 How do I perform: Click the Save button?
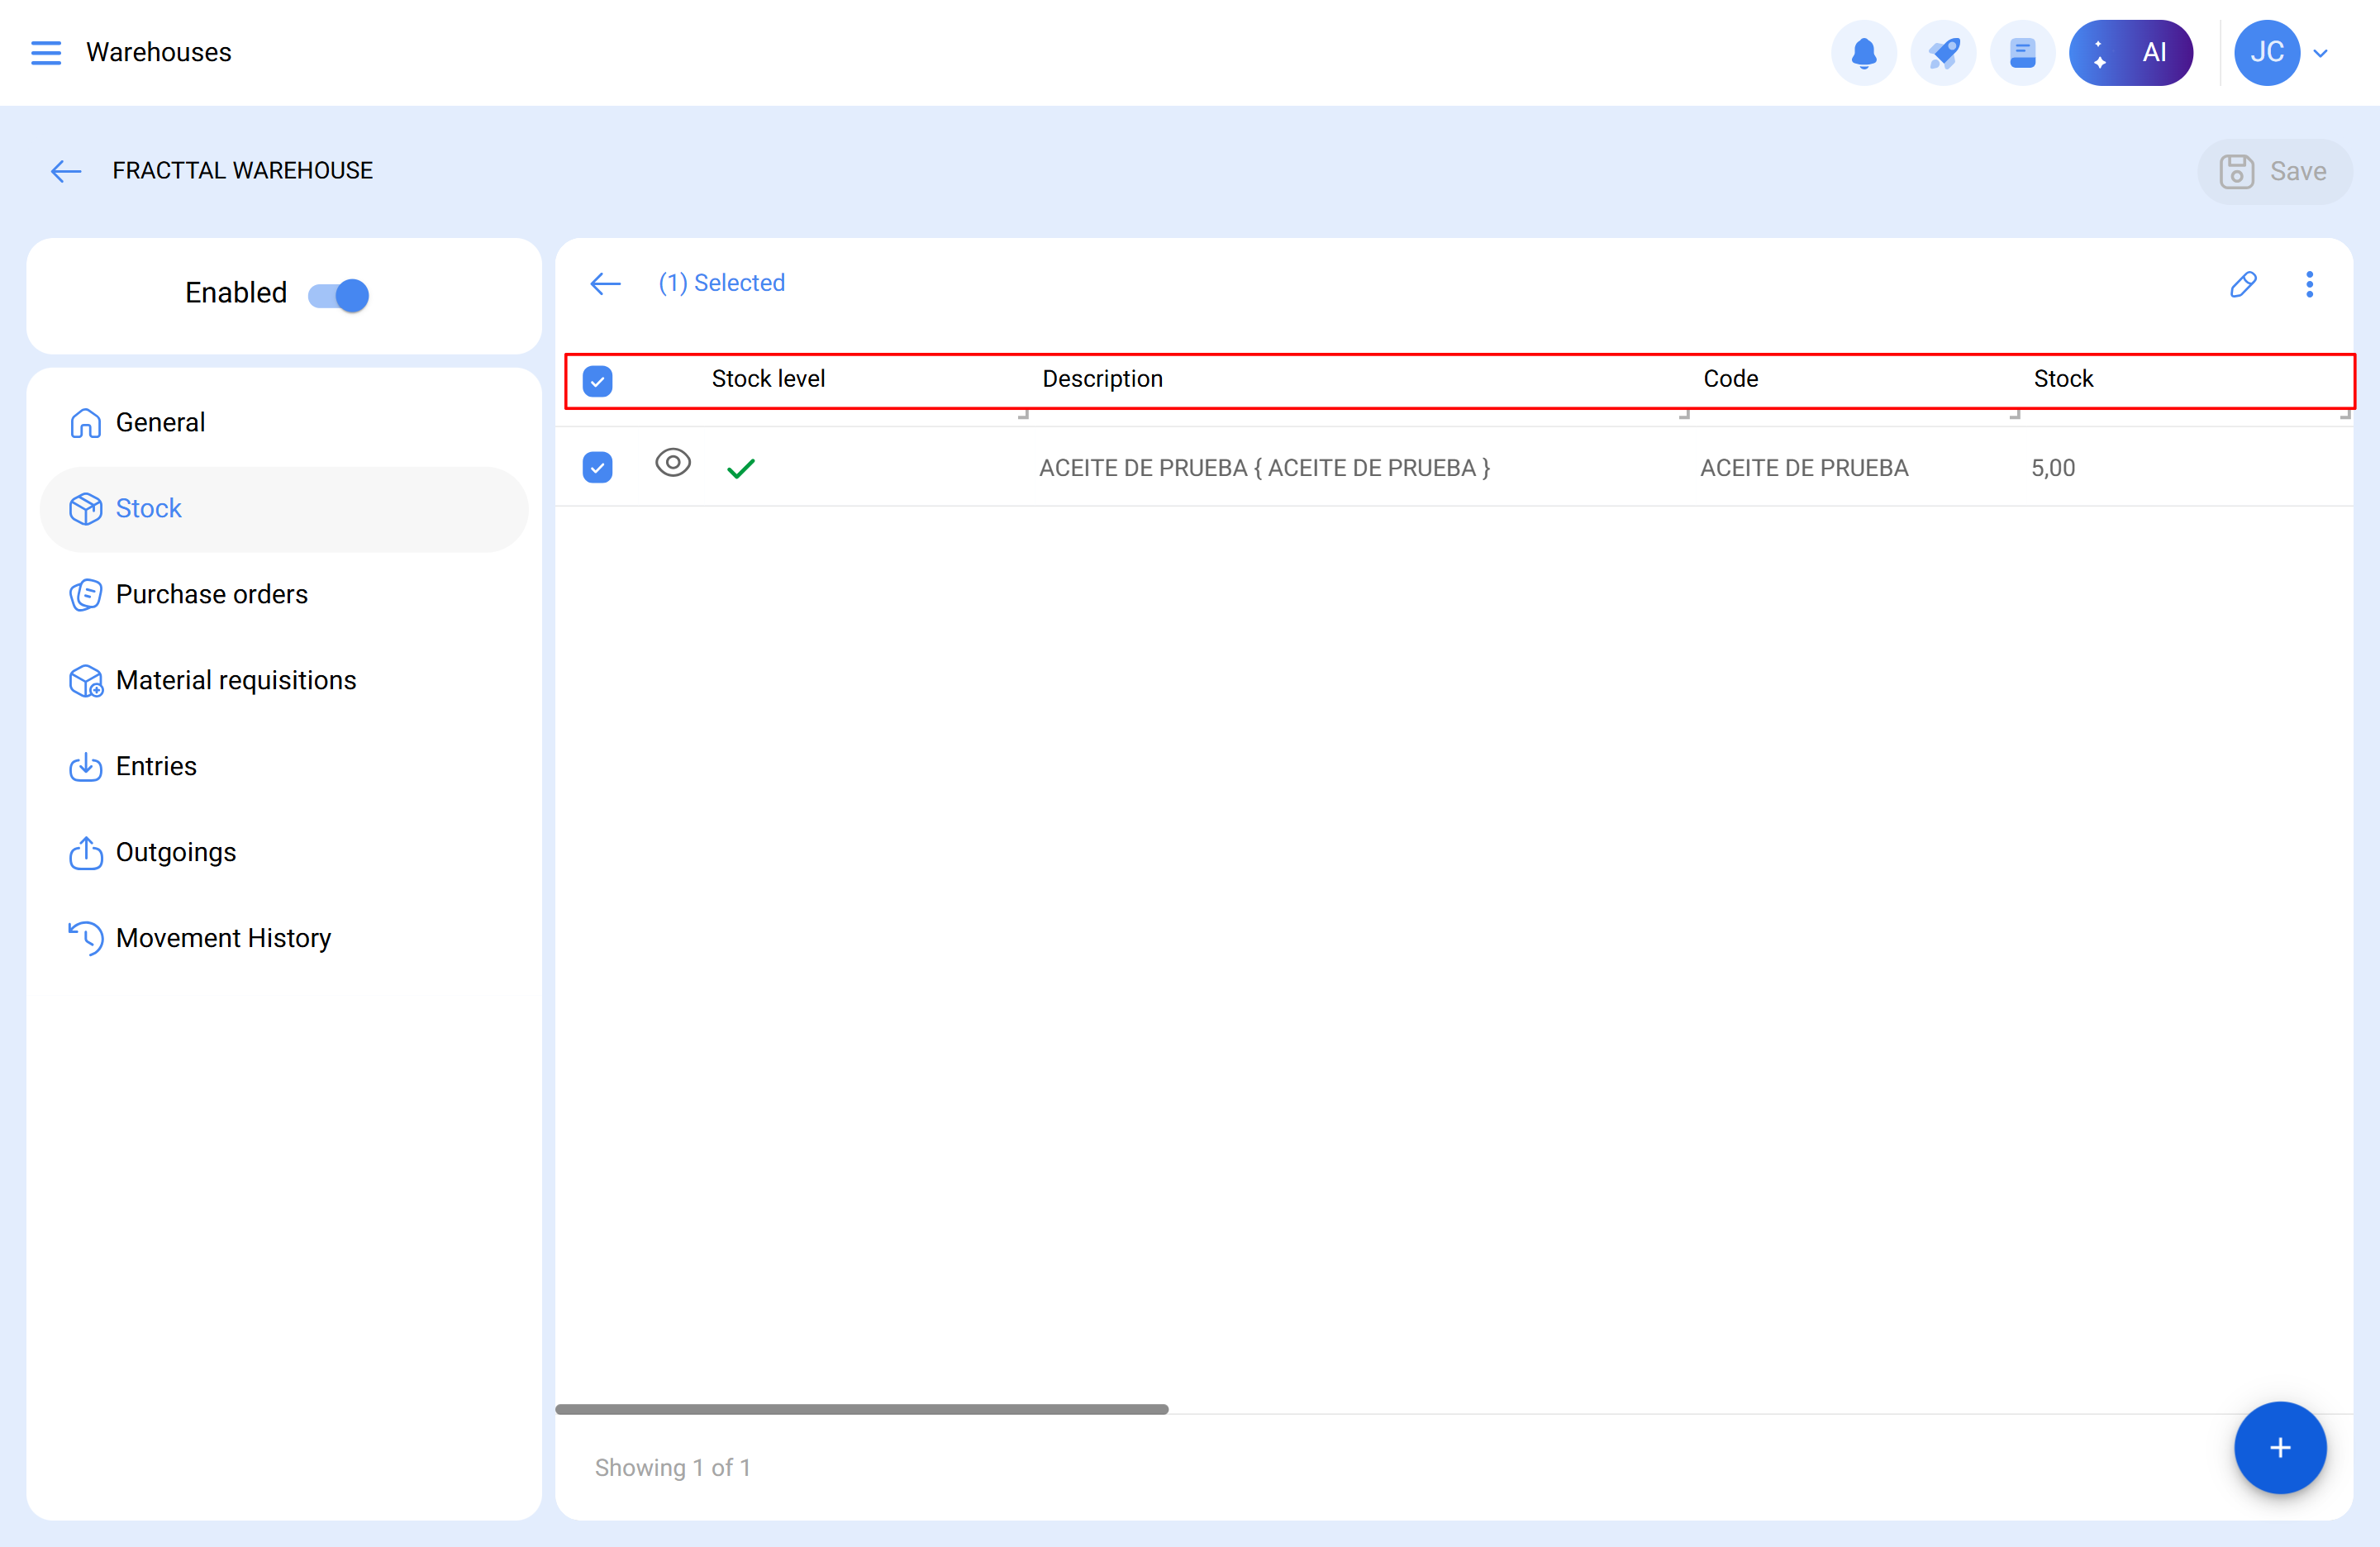[2273, 171]
